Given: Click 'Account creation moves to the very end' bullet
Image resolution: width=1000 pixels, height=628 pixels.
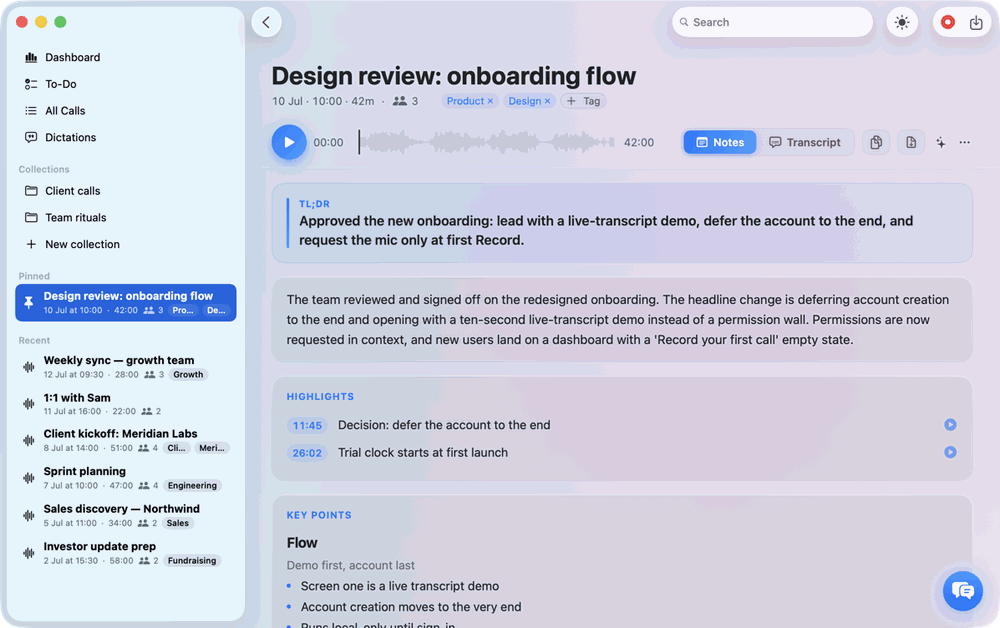Looking at the screenshot, I should point(411,608).
